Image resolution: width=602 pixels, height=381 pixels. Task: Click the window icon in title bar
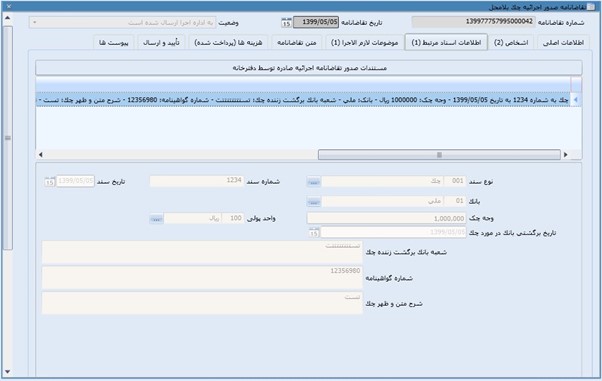(x=591, y=7)
